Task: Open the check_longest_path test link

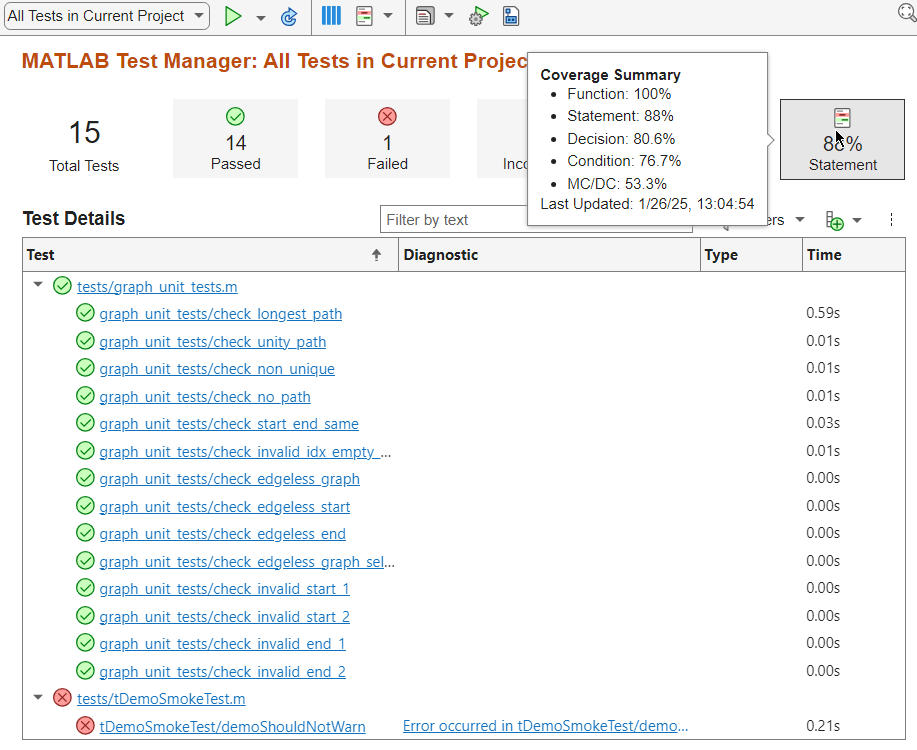Action: pos(221,314)
